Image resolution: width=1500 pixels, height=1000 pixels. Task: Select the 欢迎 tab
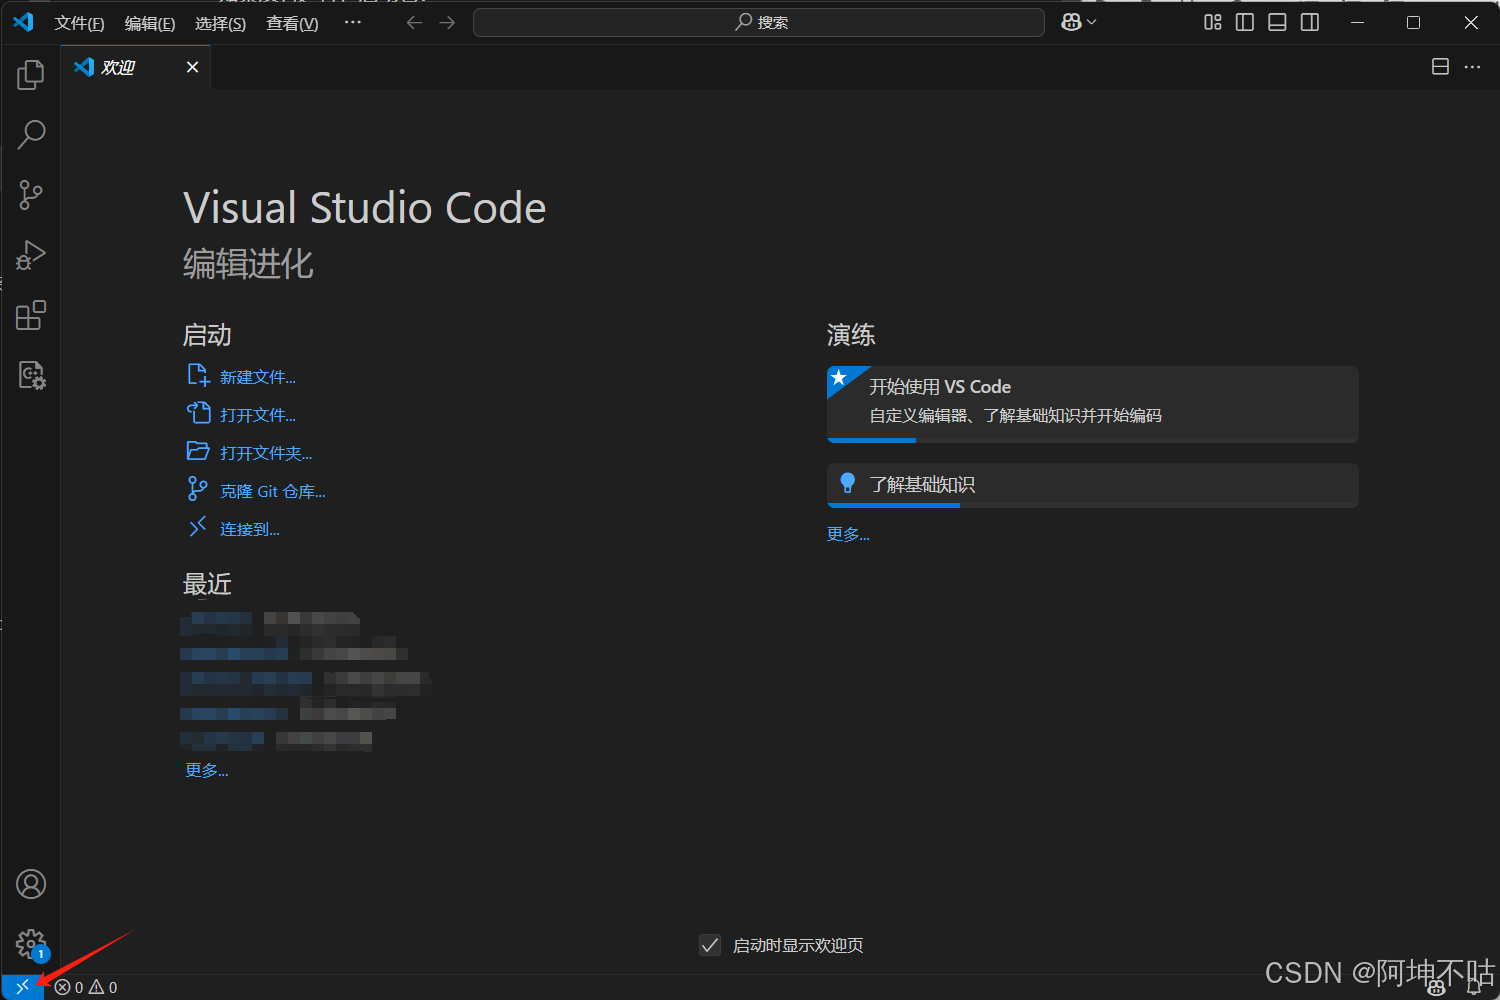click(x=136, y=67)
